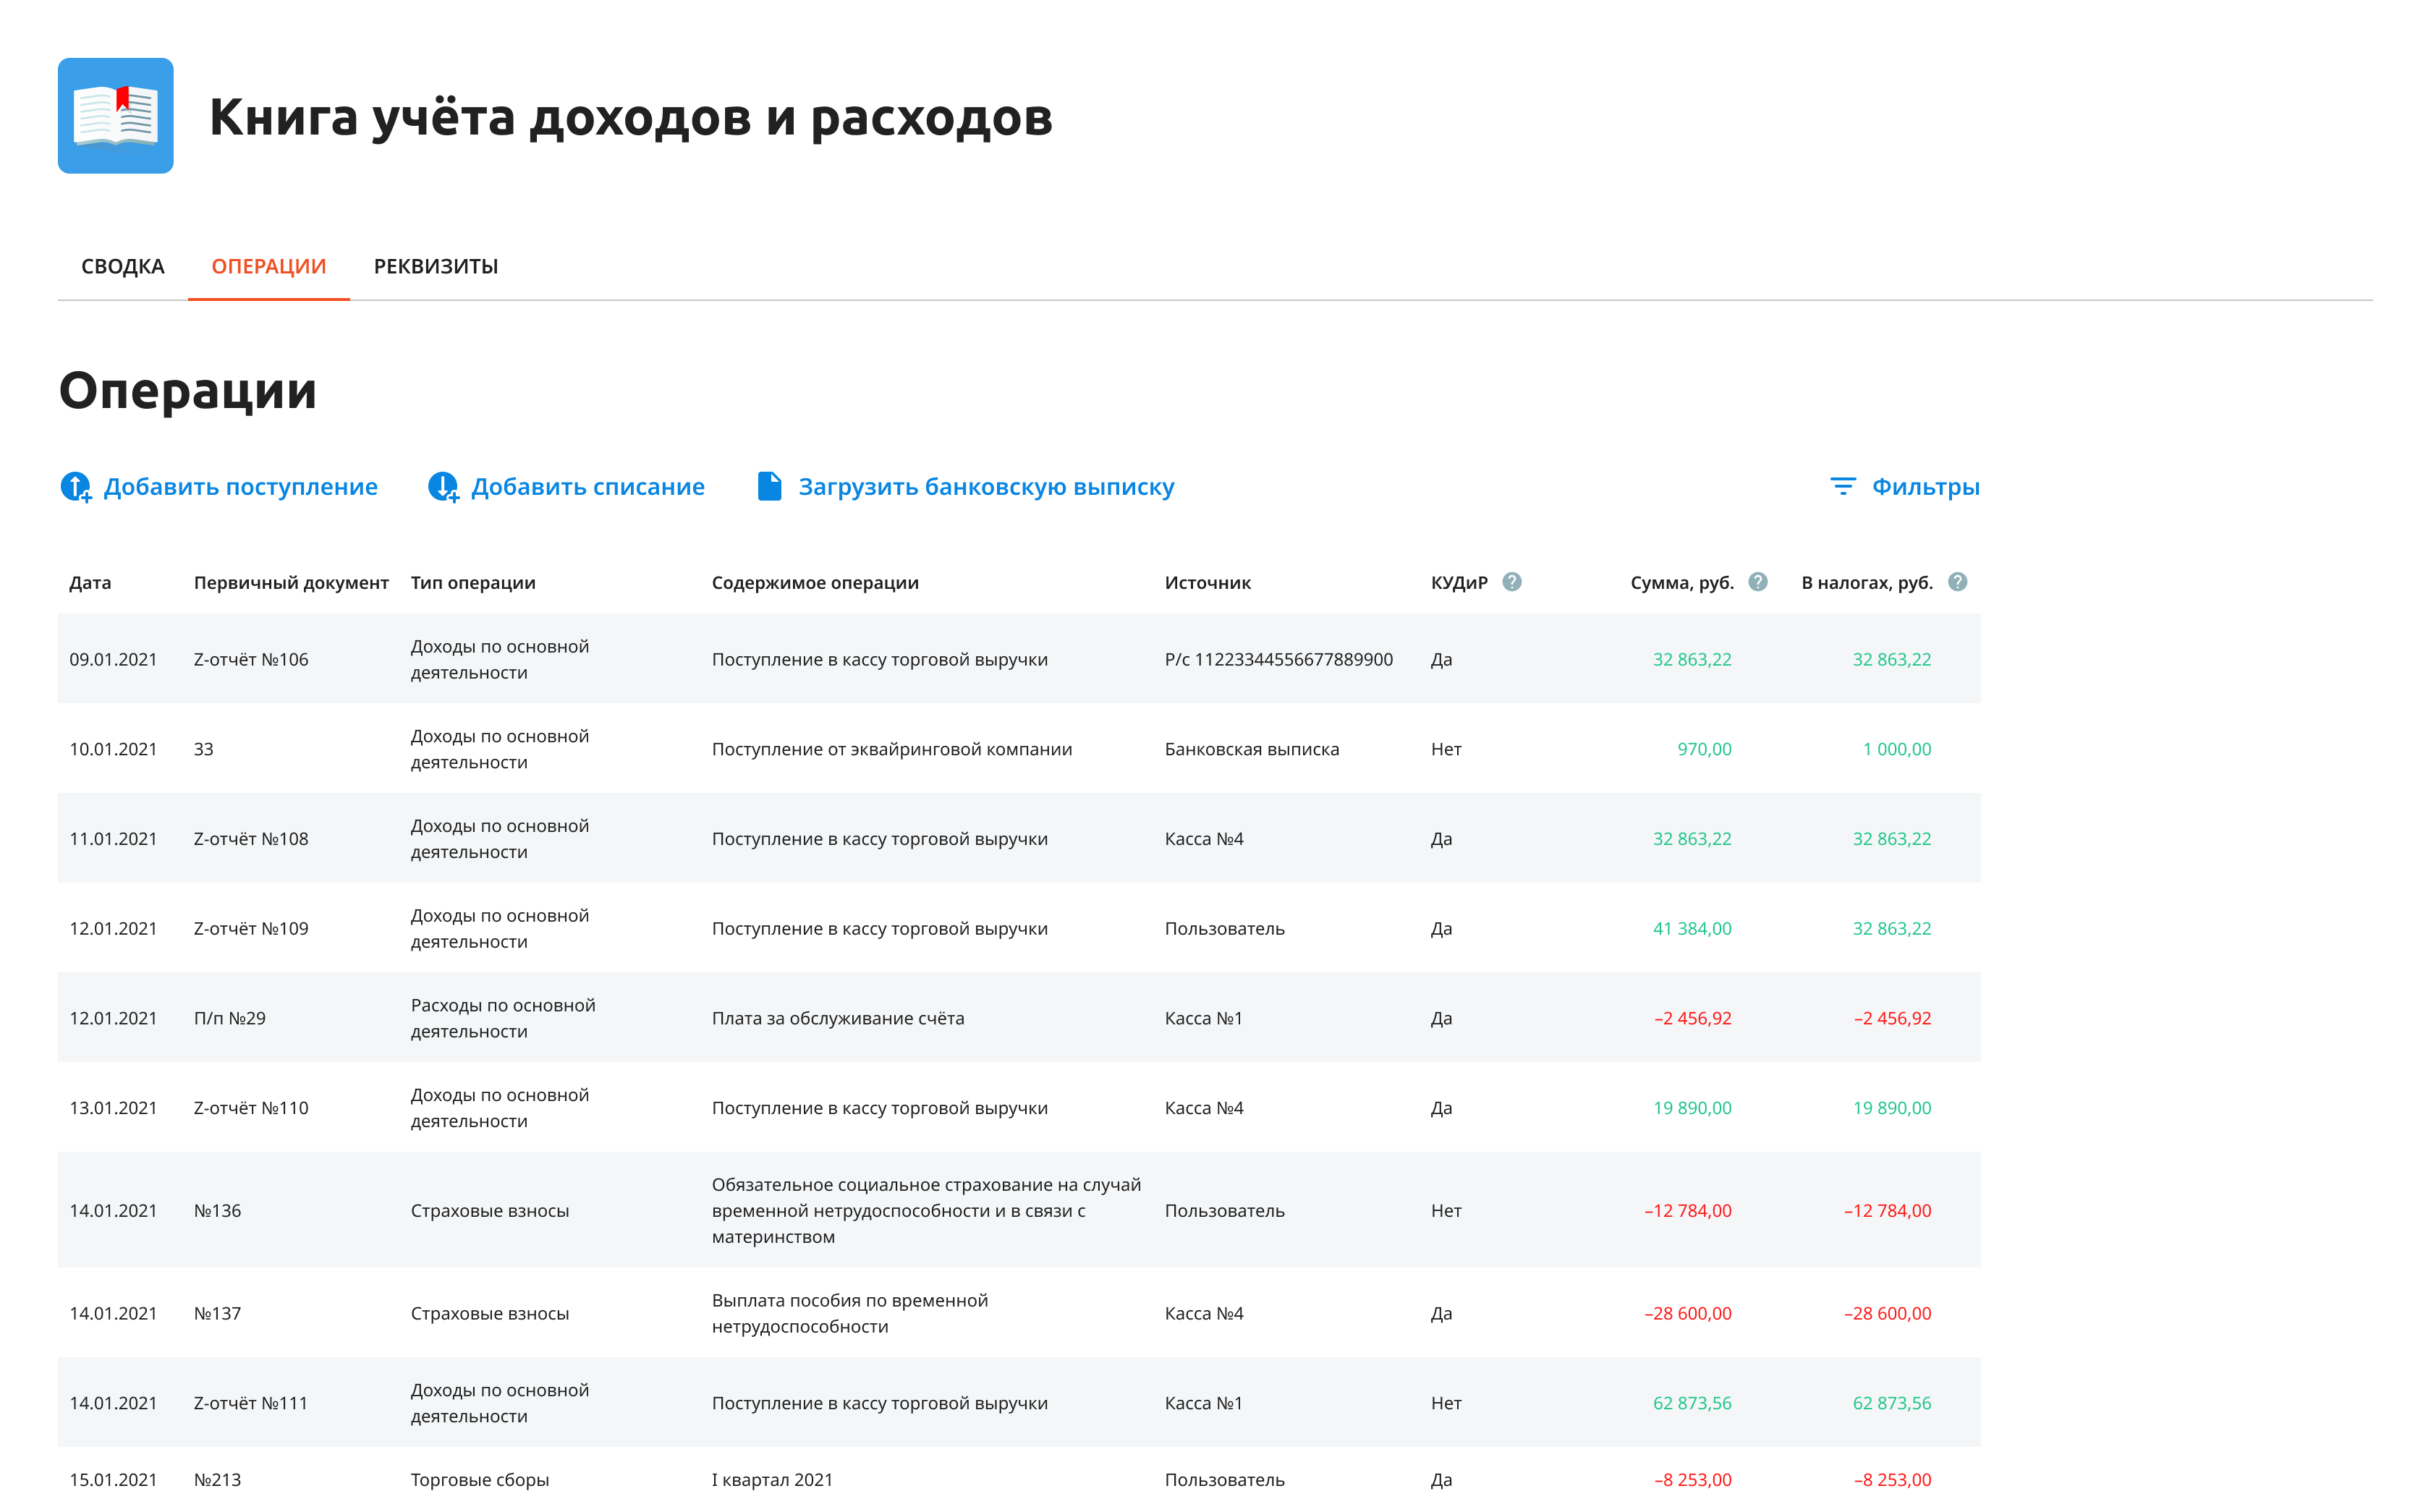Click №137 document cell
Viewport: 2431px width, 1512px height.
[217, 1314]
